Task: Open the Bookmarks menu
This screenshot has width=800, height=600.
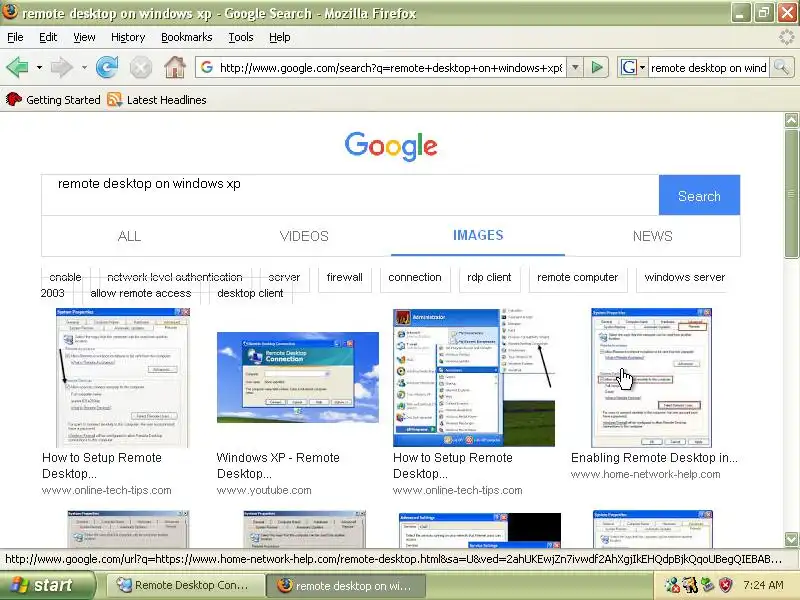Action: tap(186, 37)
